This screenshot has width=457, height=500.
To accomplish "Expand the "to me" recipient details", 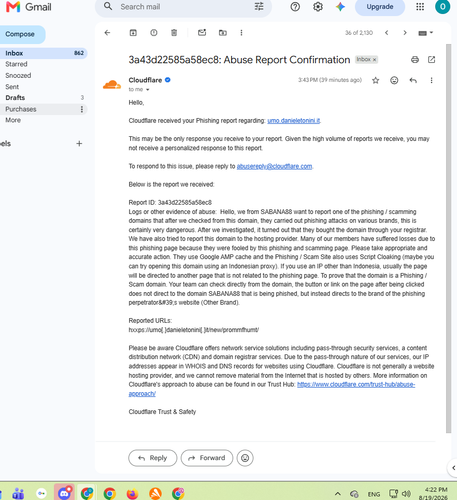I will pyautogui.click(x=147, y=90).
